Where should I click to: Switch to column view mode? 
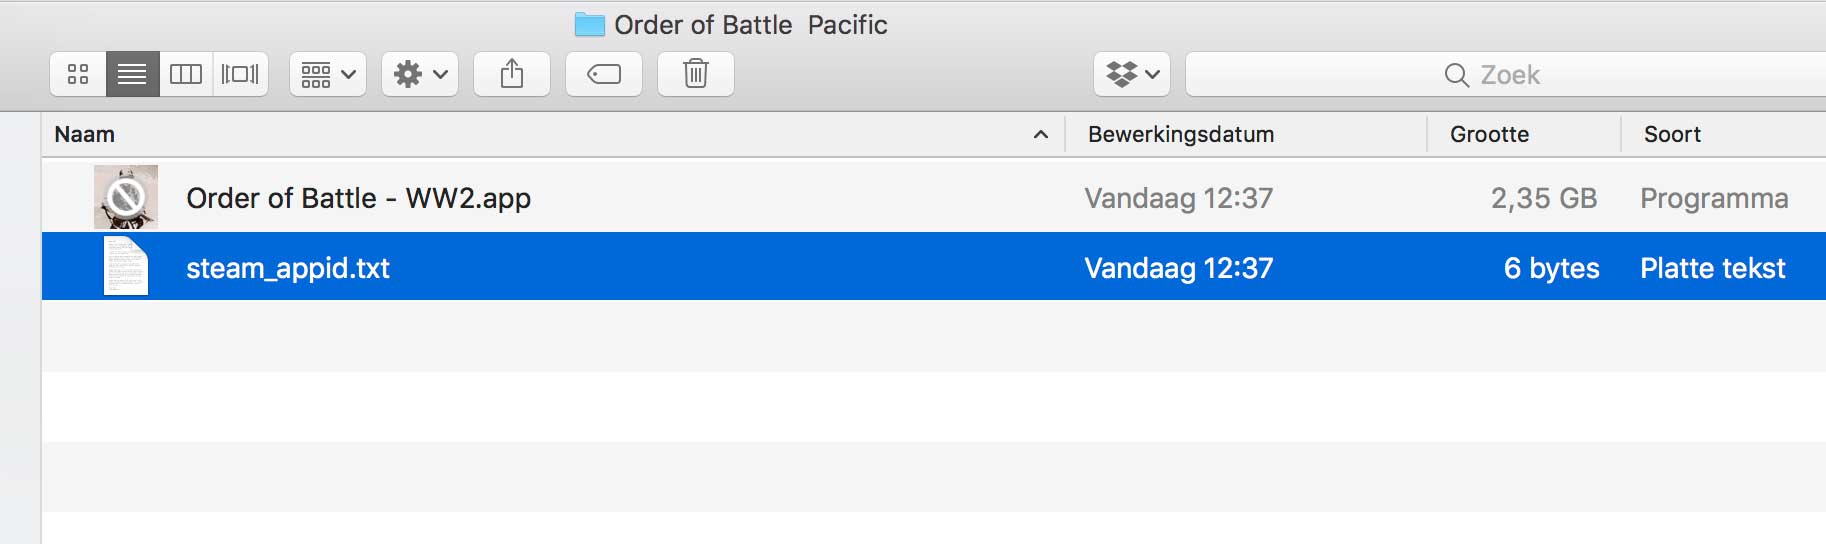coord(186,74)
